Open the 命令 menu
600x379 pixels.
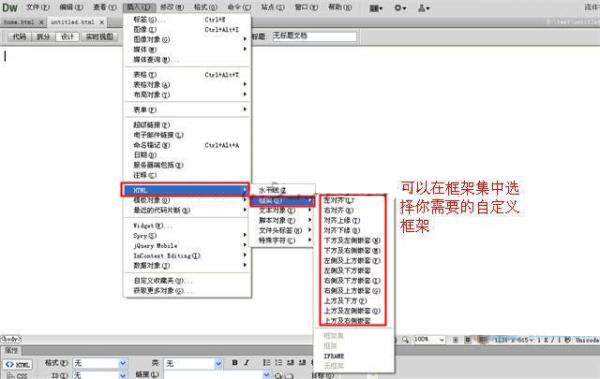coord(239,7)
